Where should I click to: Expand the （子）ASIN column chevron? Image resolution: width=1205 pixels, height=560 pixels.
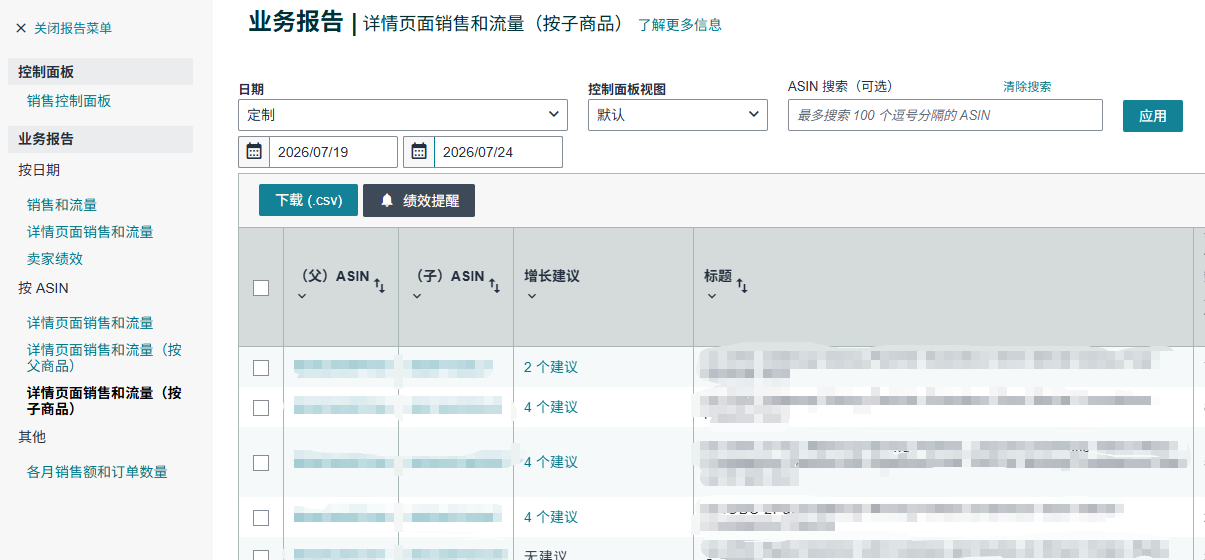418,296
